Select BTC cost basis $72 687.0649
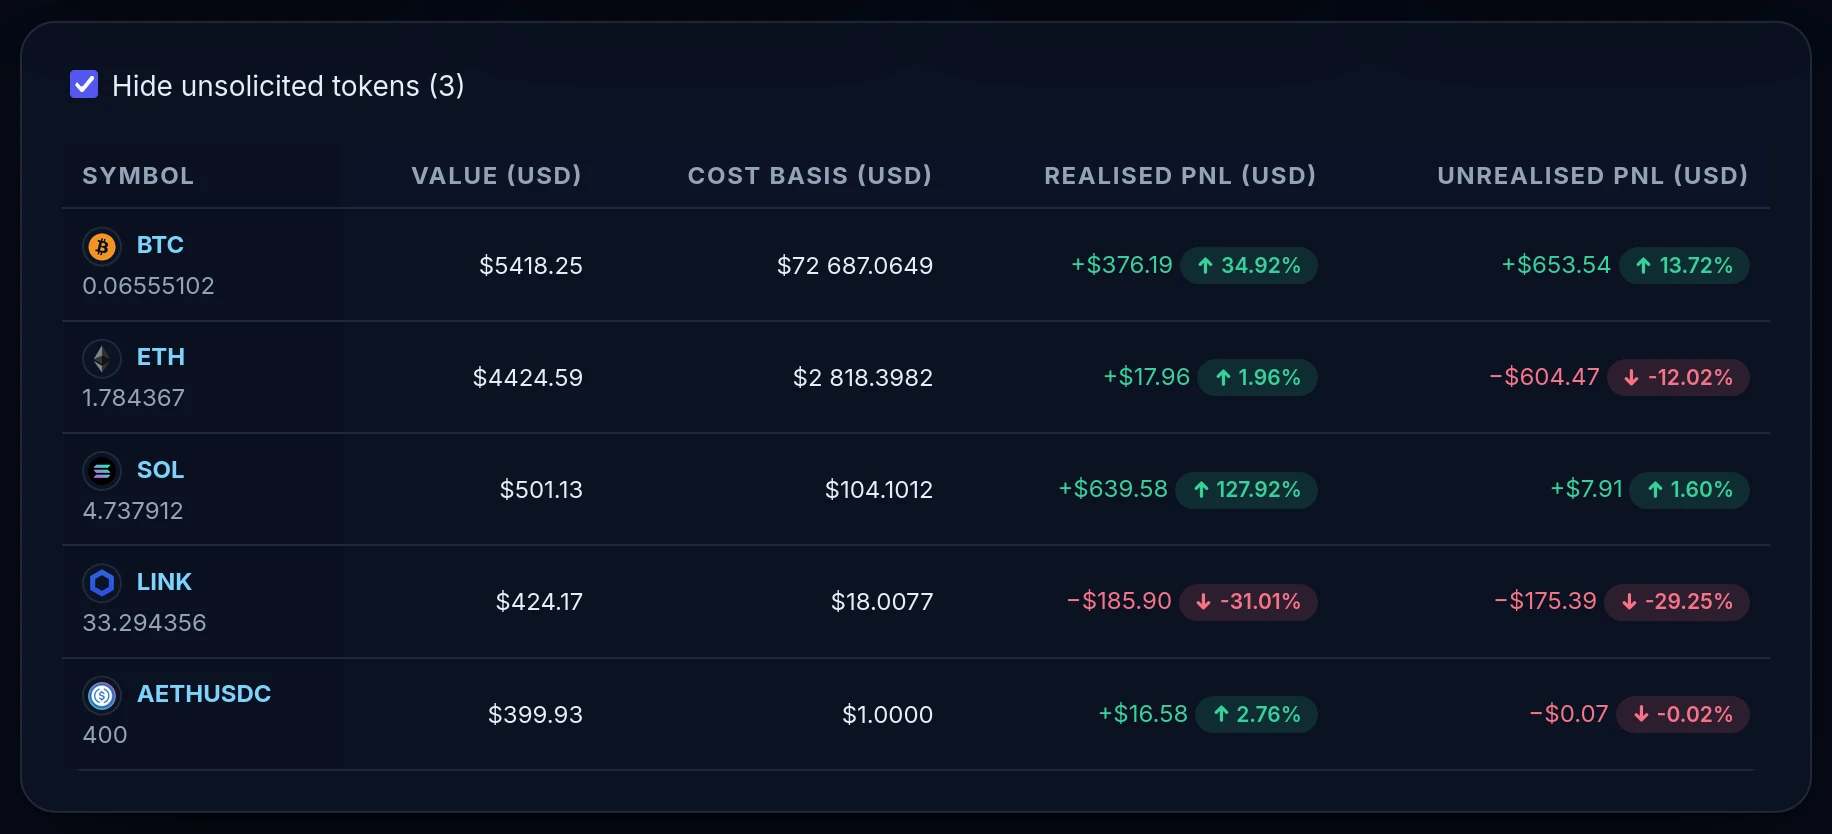Viewport: 1832px width, 834px height. (855, 266)
